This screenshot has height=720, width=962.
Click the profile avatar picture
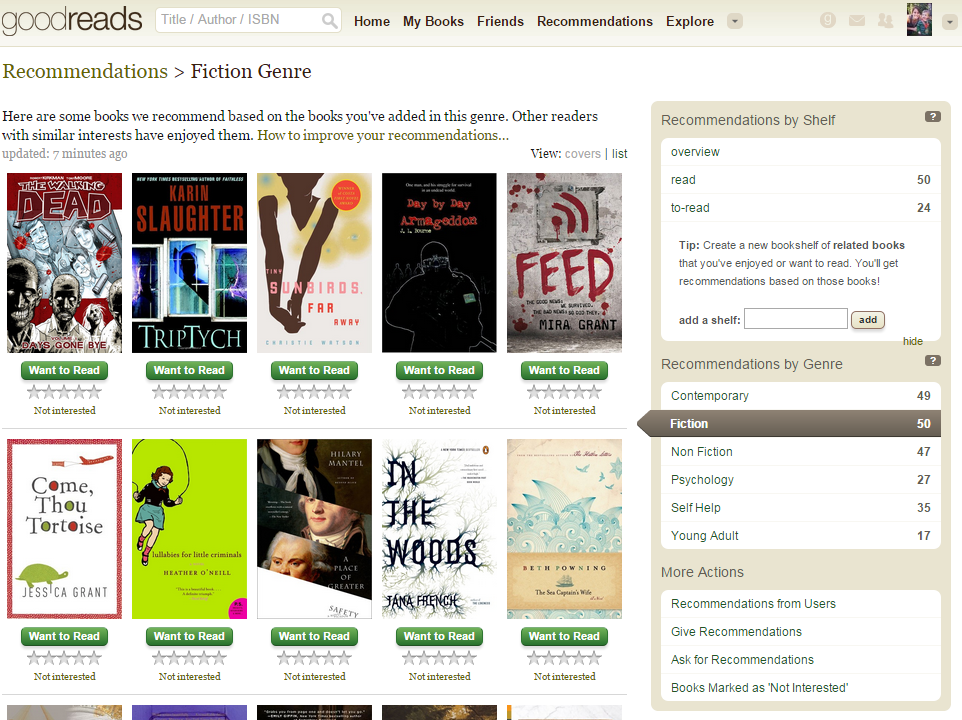919,20
